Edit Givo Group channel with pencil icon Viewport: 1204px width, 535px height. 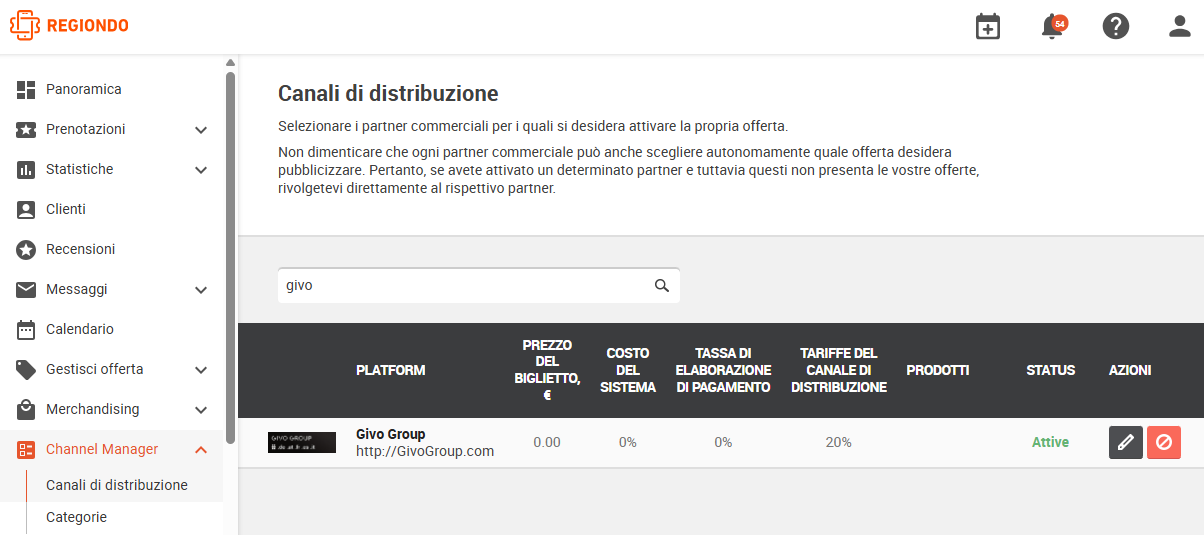(1126, 442)
